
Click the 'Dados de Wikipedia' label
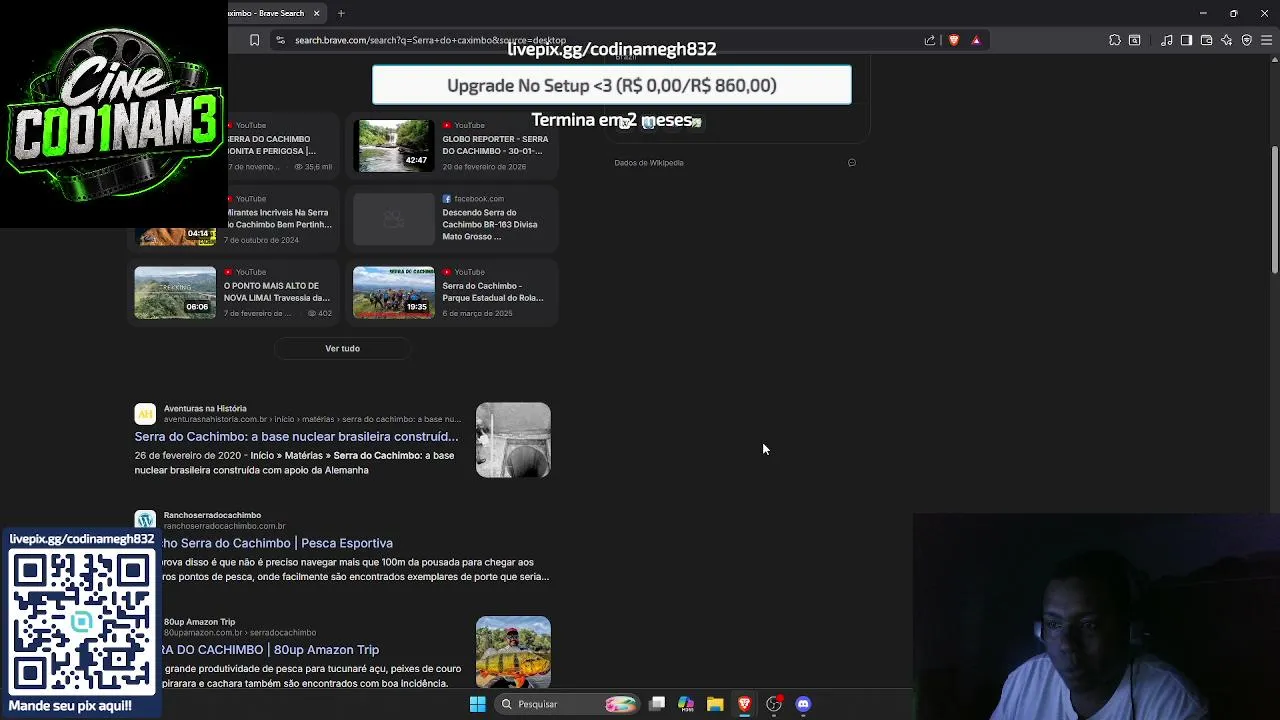click(649, 162)
